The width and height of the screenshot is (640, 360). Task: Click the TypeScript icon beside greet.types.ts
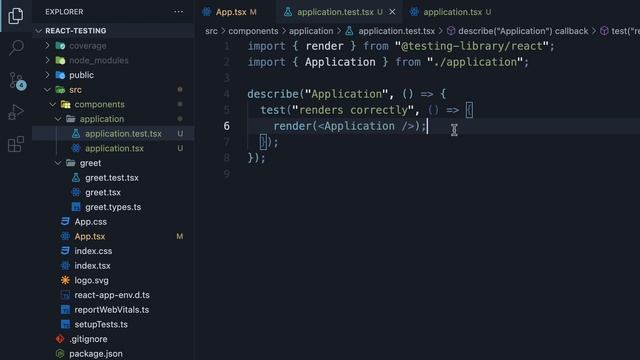pyautogui.click(x=76, y=207)
